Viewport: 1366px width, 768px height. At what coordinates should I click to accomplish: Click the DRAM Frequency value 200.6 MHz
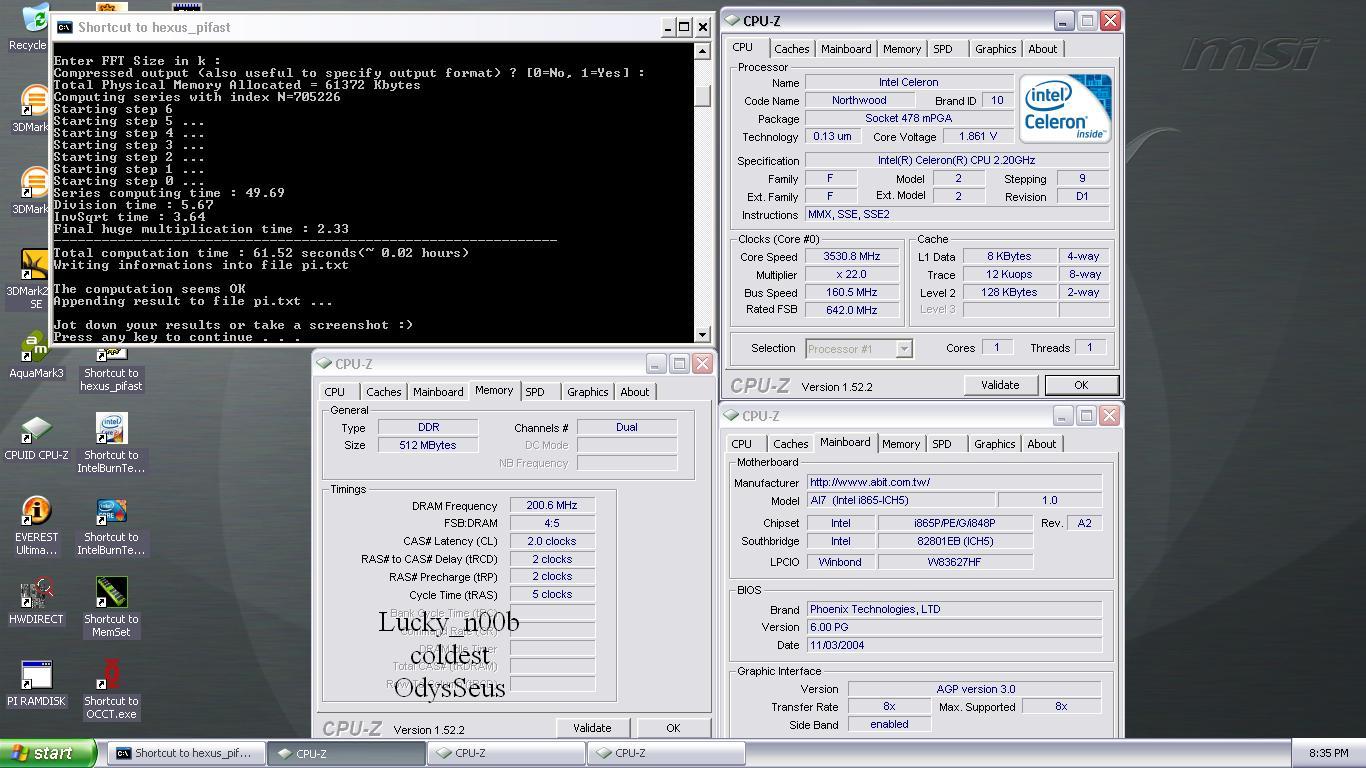tap(552, 506)
